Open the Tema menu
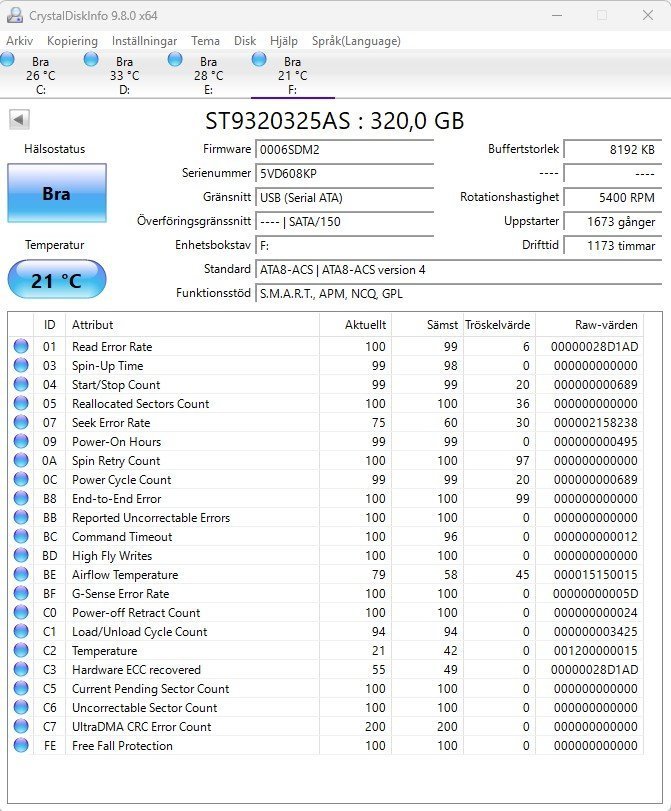 tap(205, 41)
